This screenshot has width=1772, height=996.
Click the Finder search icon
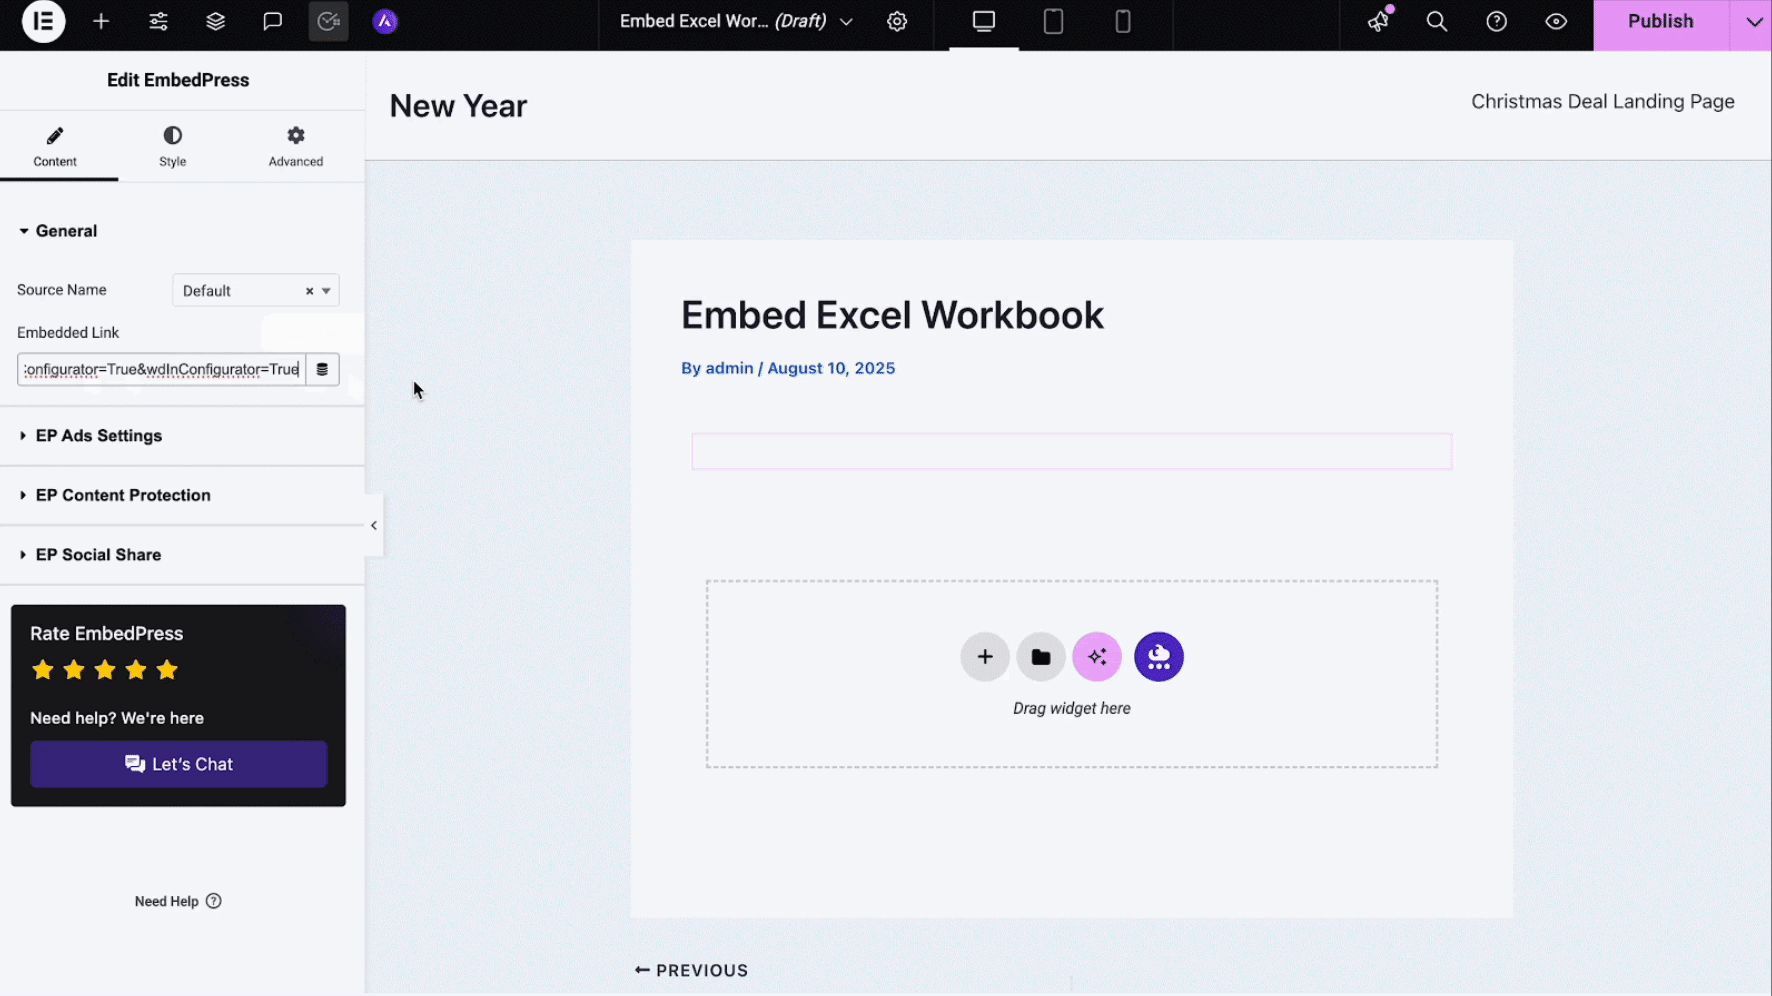(1436, 22)
